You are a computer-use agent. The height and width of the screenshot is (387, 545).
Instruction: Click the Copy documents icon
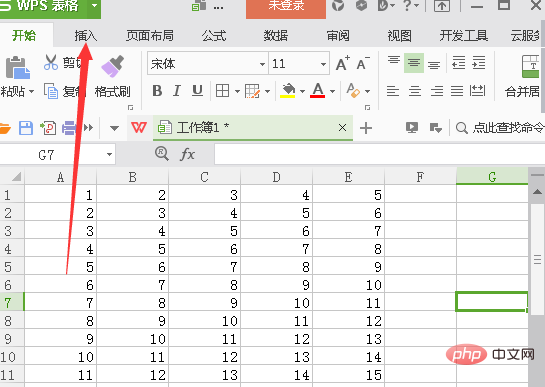[51, 91]
